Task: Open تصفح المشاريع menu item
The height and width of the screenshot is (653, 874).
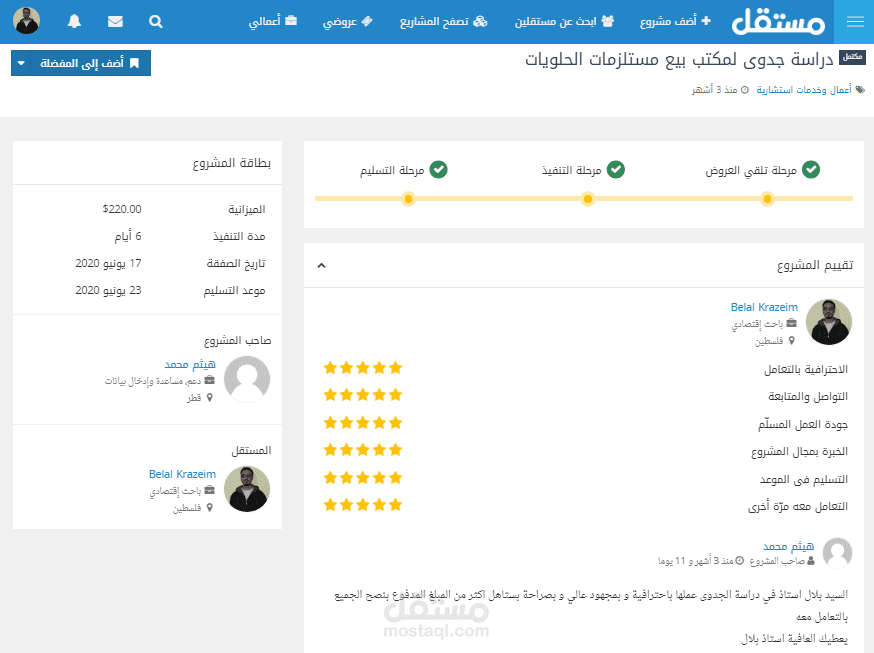Action: (444, 21)
